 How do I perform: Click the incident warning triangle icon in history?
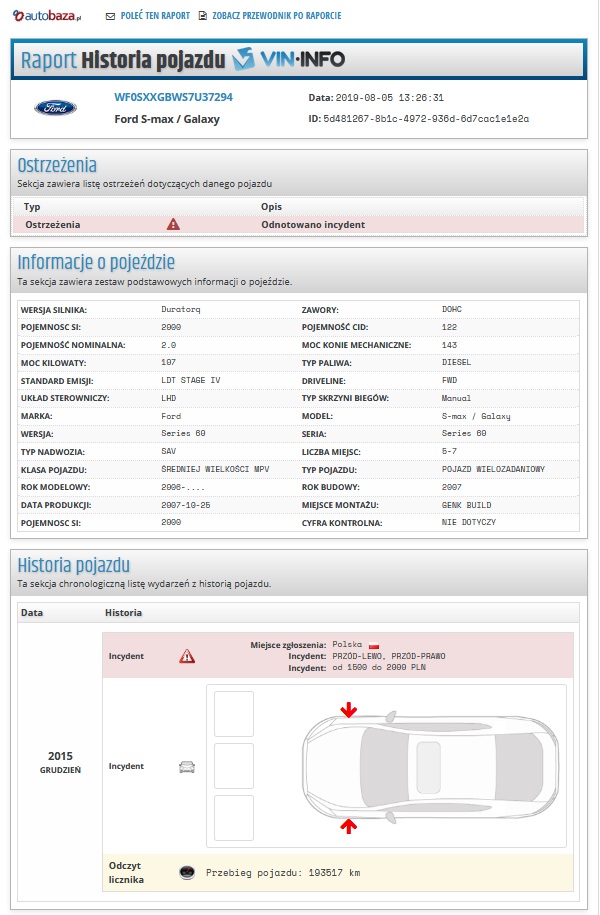187,656
